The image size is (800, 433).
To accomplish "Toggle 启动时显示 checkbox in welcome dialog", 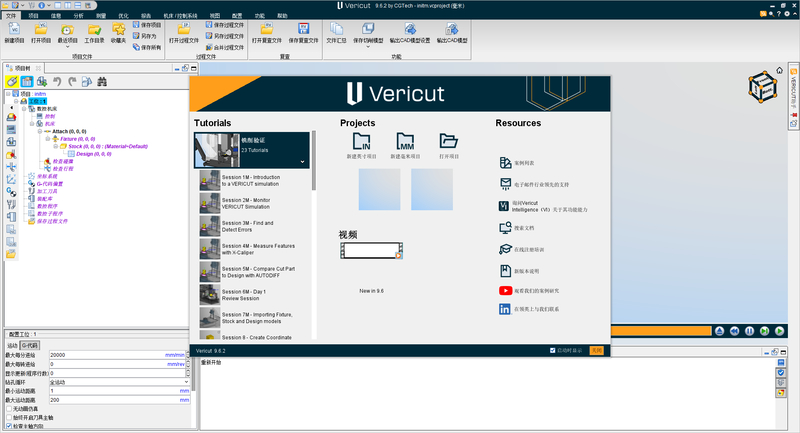I will 553,350.
